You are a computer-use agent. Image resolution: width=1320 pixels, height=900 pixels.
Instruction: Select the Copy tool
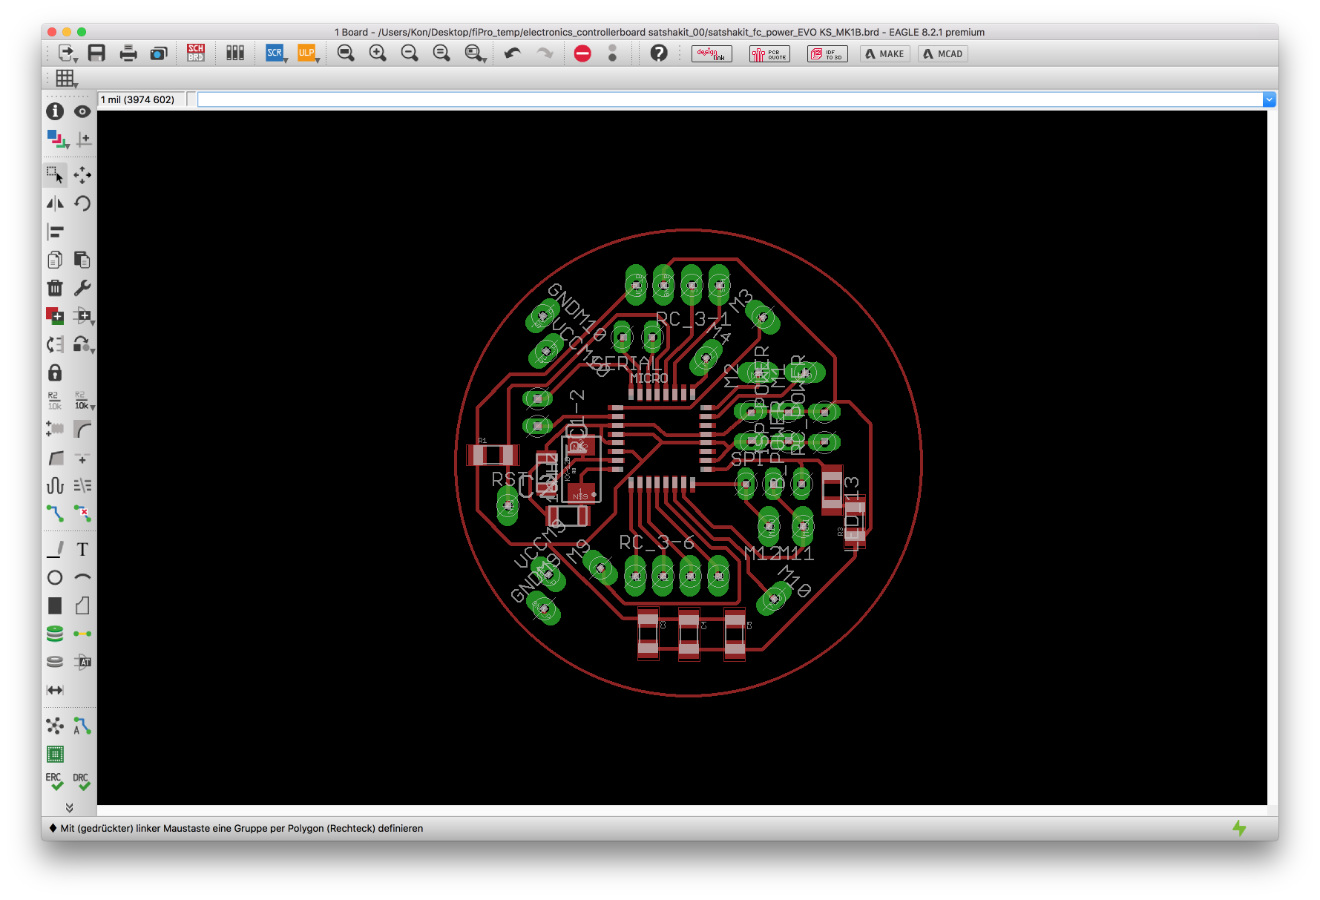(x=55, y=260)
